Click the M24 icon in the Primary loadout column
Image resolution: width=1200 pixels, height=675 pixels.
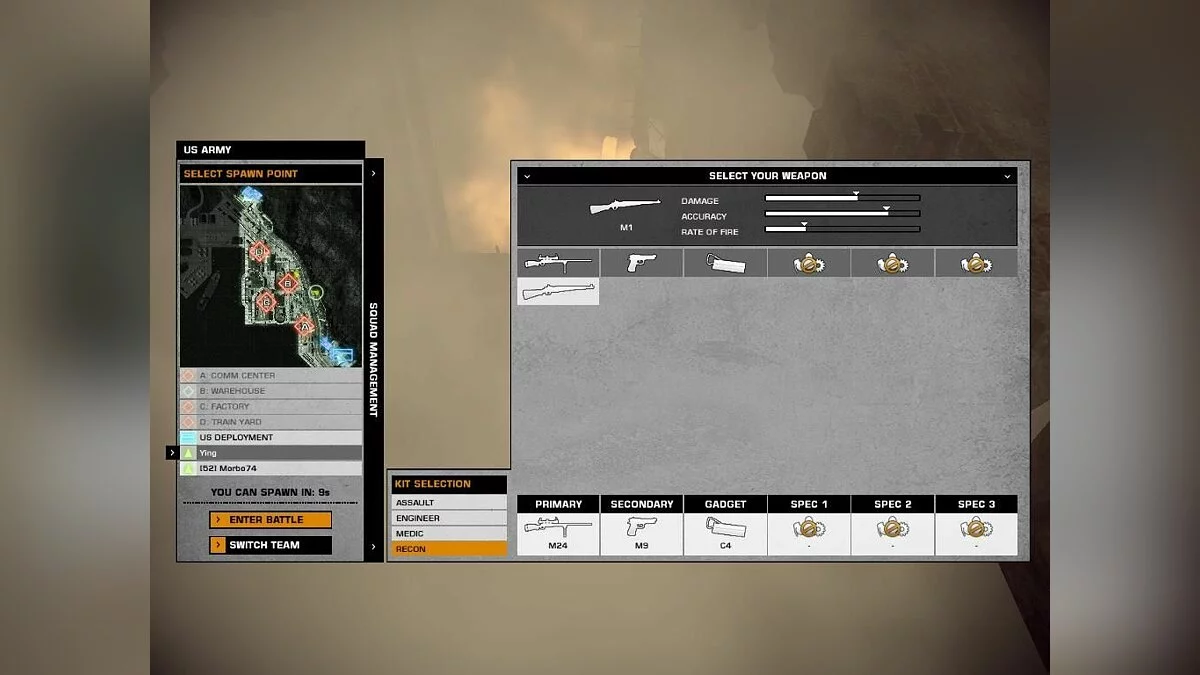[558, 527]
